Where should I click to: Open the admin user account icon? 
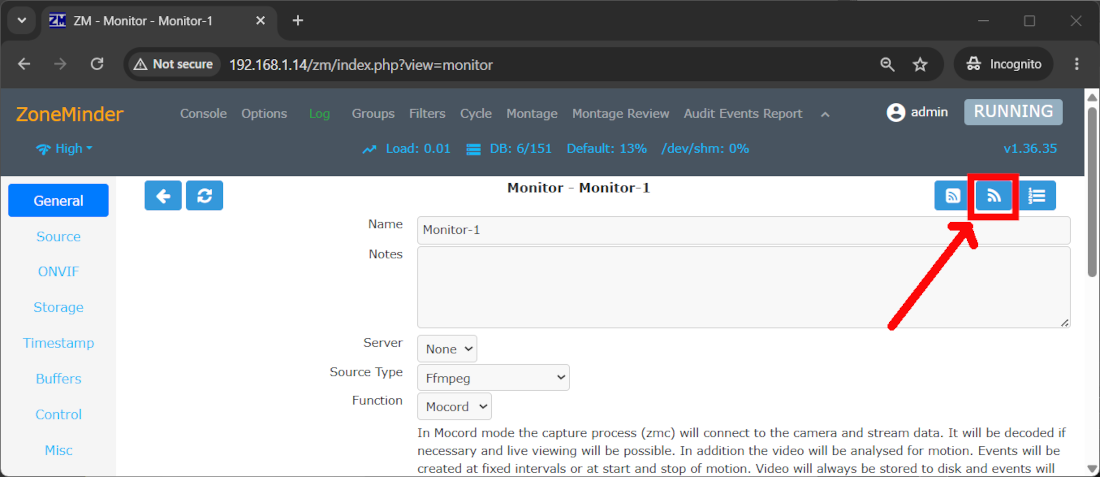pos(896,113)
